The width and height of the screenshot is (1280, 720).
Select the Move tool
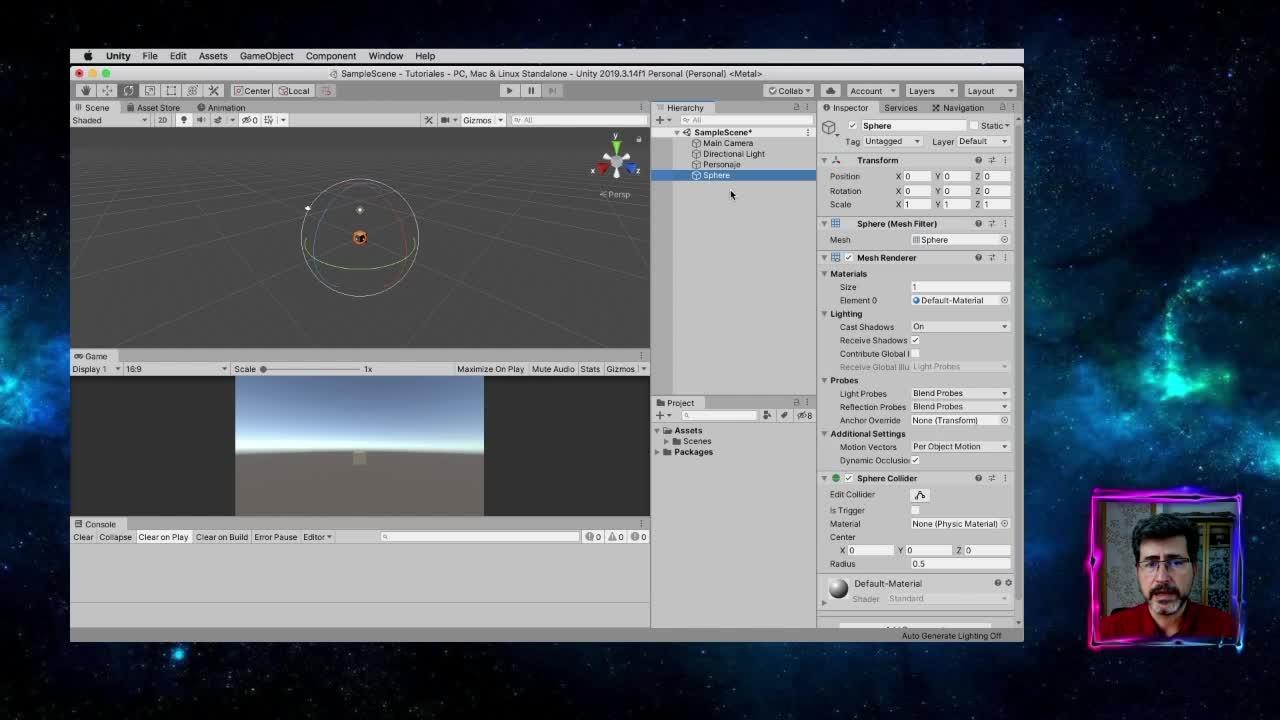pos(107,91)
